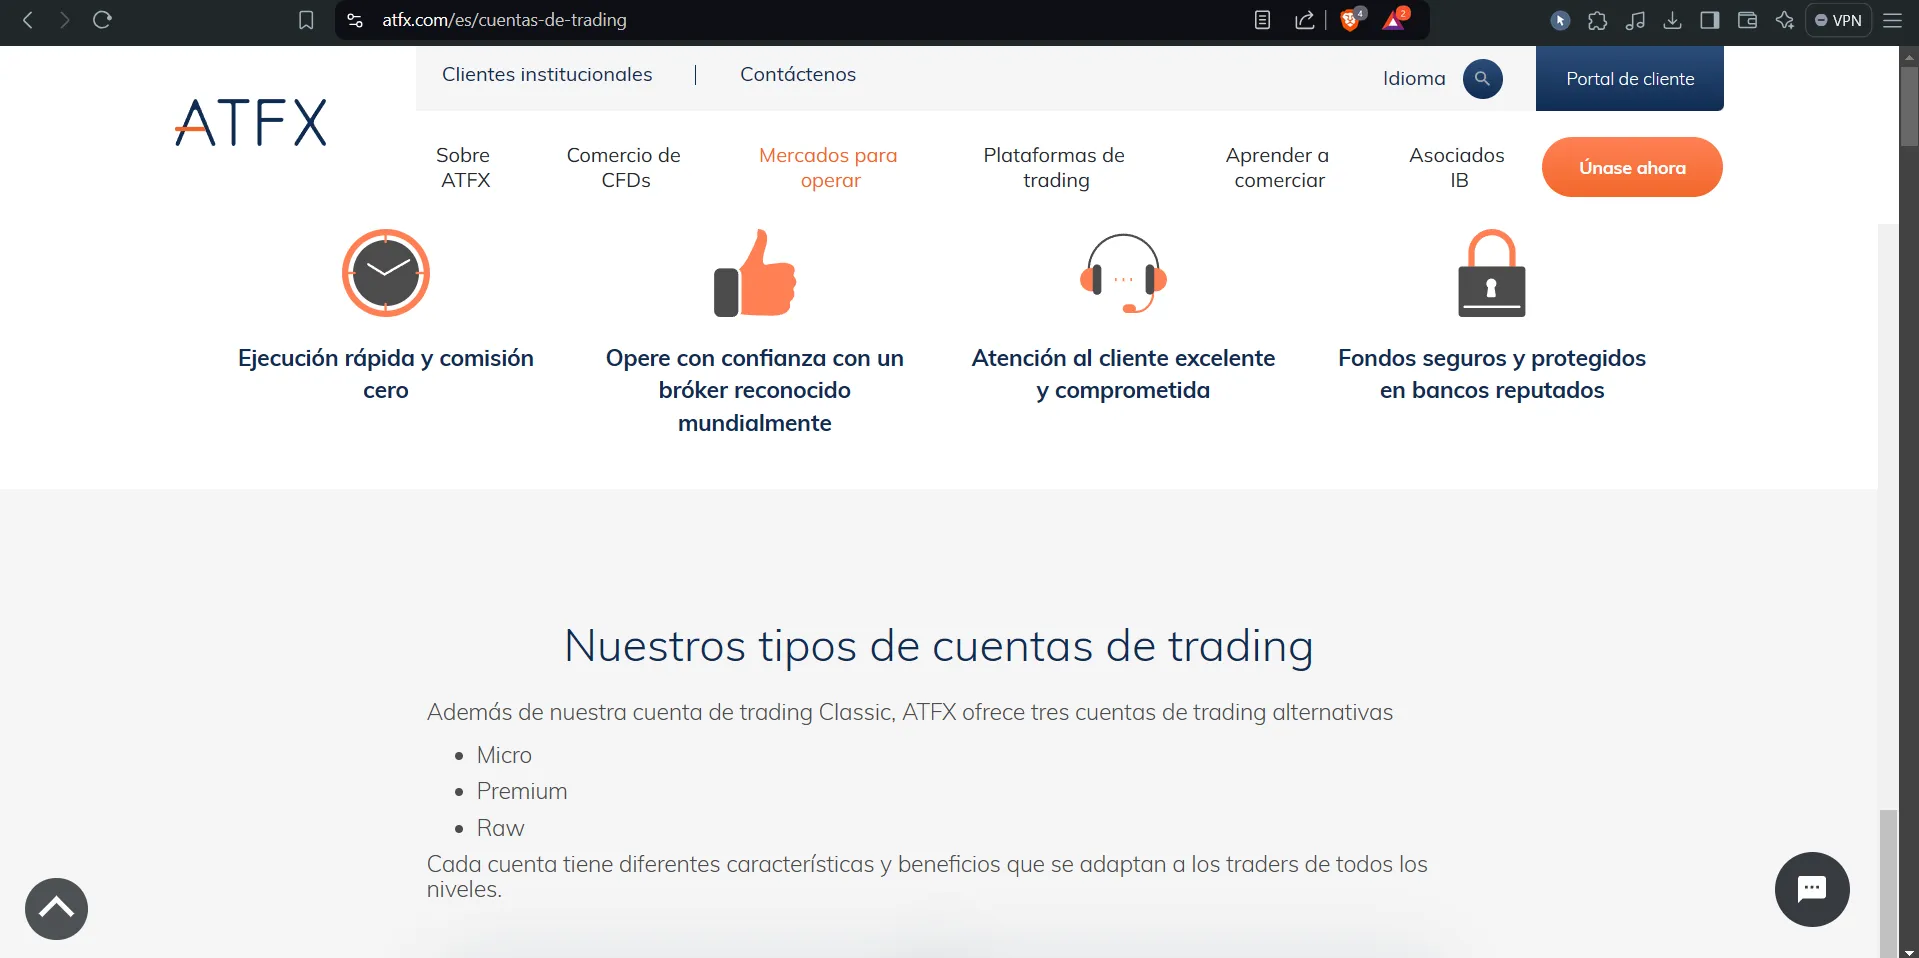Open downloads icon in browser toolbar
The image size is (1919, 958).
coord(1673,20)
